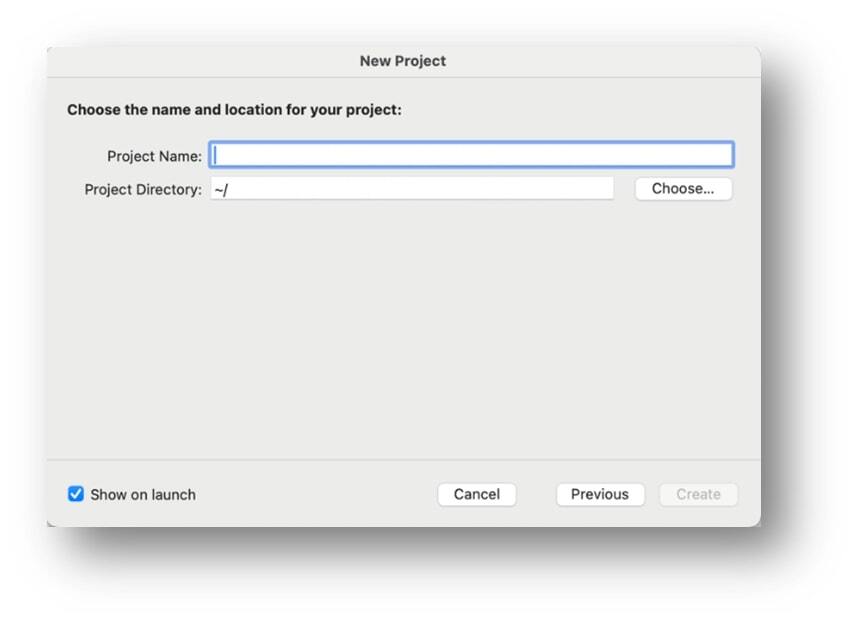The width and height of the screenshot is (856, 622).
Task: Dismiss the dialog with Cancel
Action: coord(477,494)
